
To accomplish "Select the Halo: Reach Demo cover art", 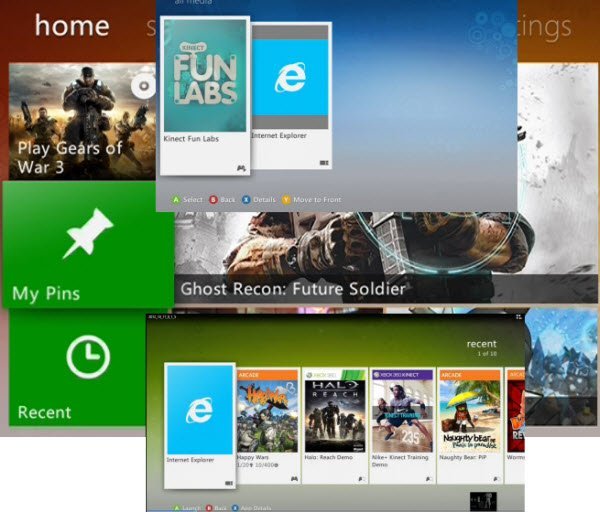I will [335, 416].
